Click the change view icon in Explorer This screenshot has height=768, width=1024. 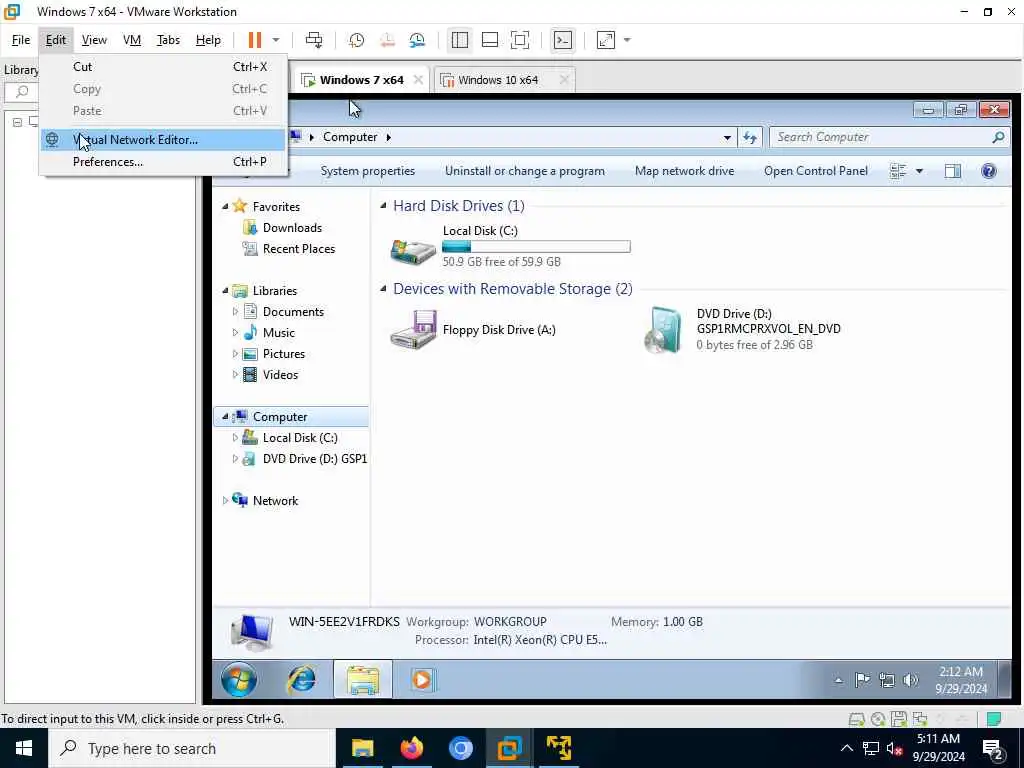898,171
